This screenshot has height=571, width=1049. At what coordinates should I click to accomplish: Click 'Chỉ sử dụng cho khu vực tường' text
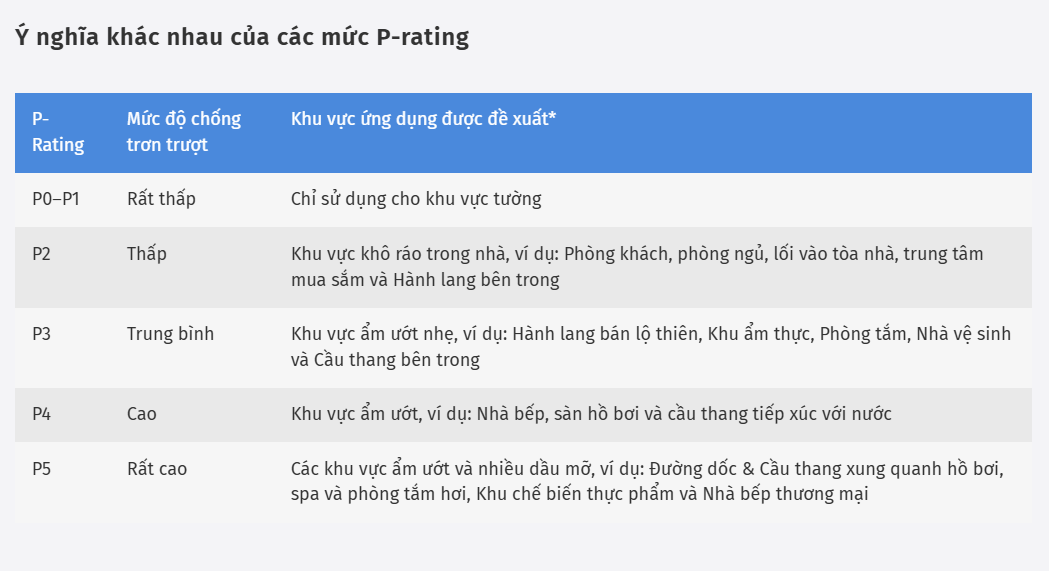[416, 199]
